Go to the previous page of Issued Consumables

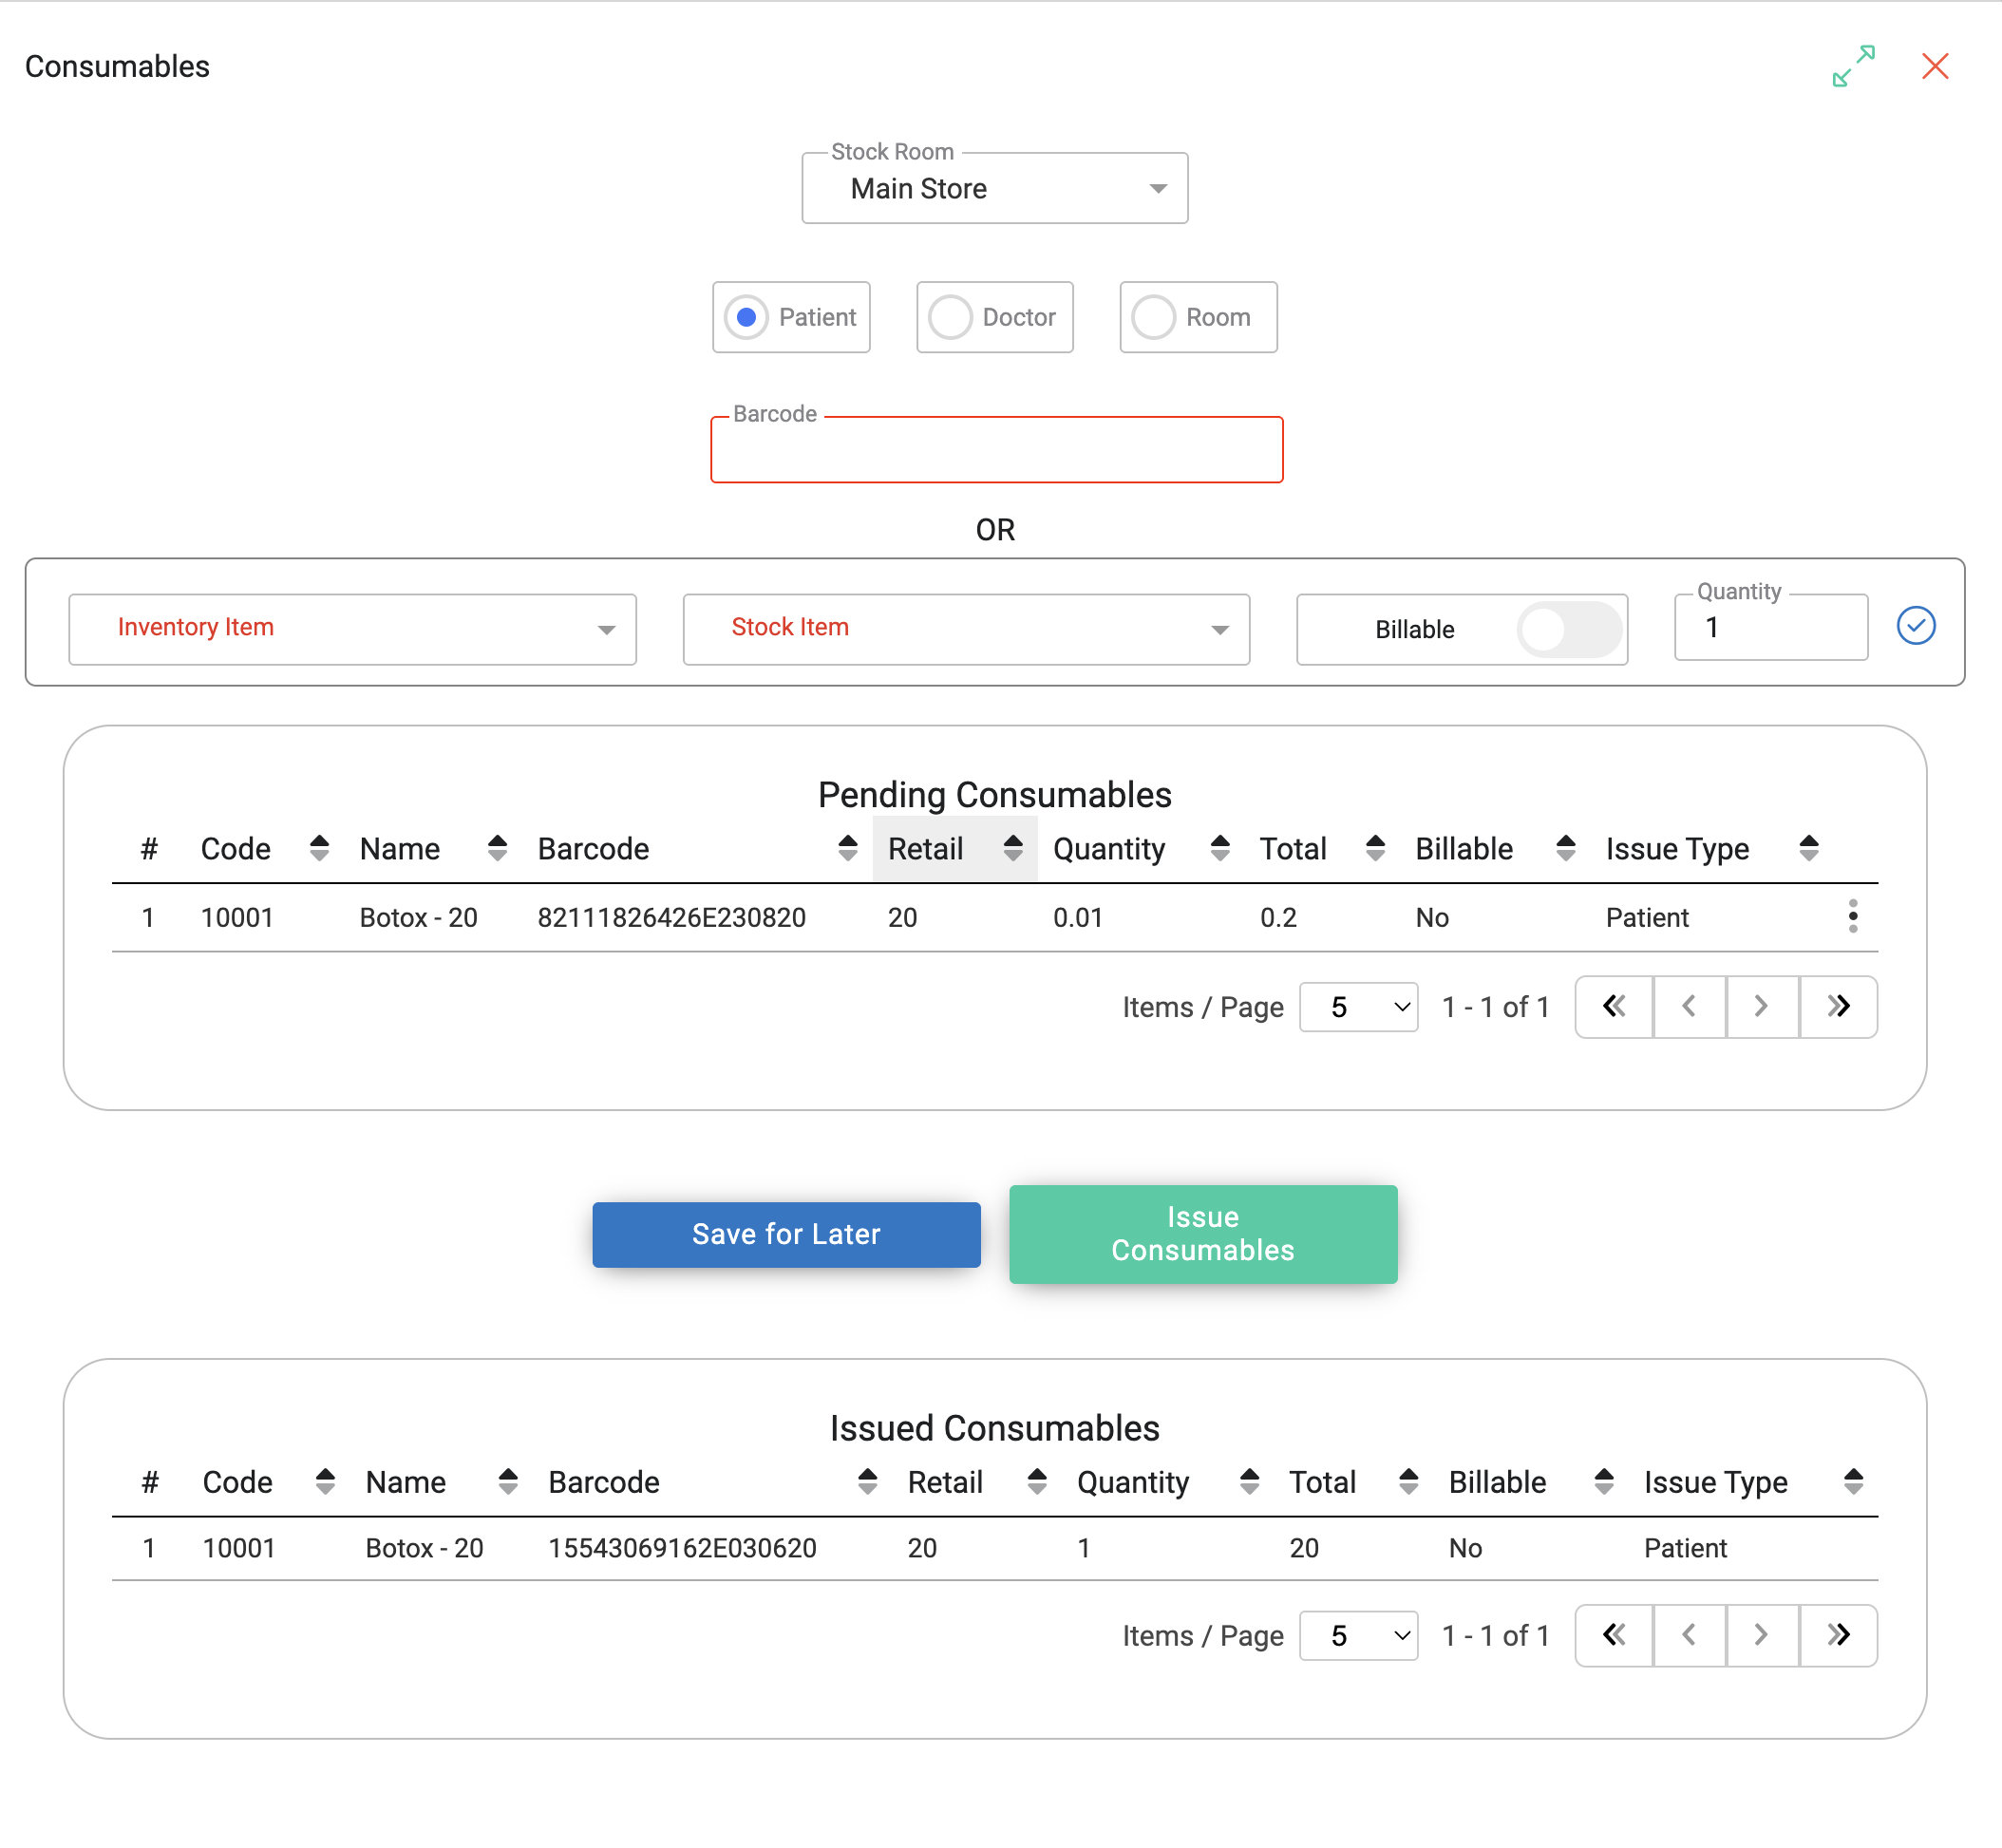coord(1688,1635)
